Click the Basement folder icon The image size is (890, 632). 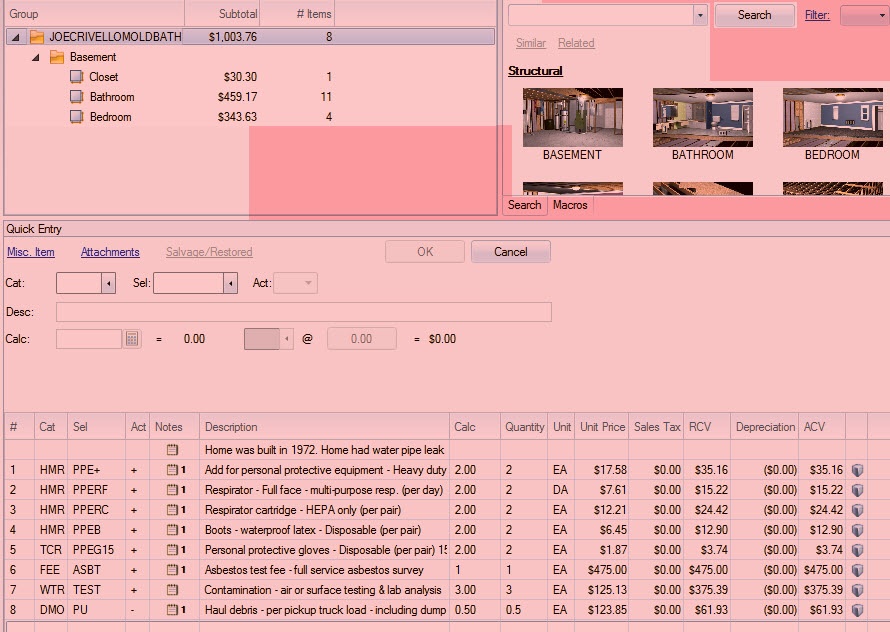(x=57, y=57)
